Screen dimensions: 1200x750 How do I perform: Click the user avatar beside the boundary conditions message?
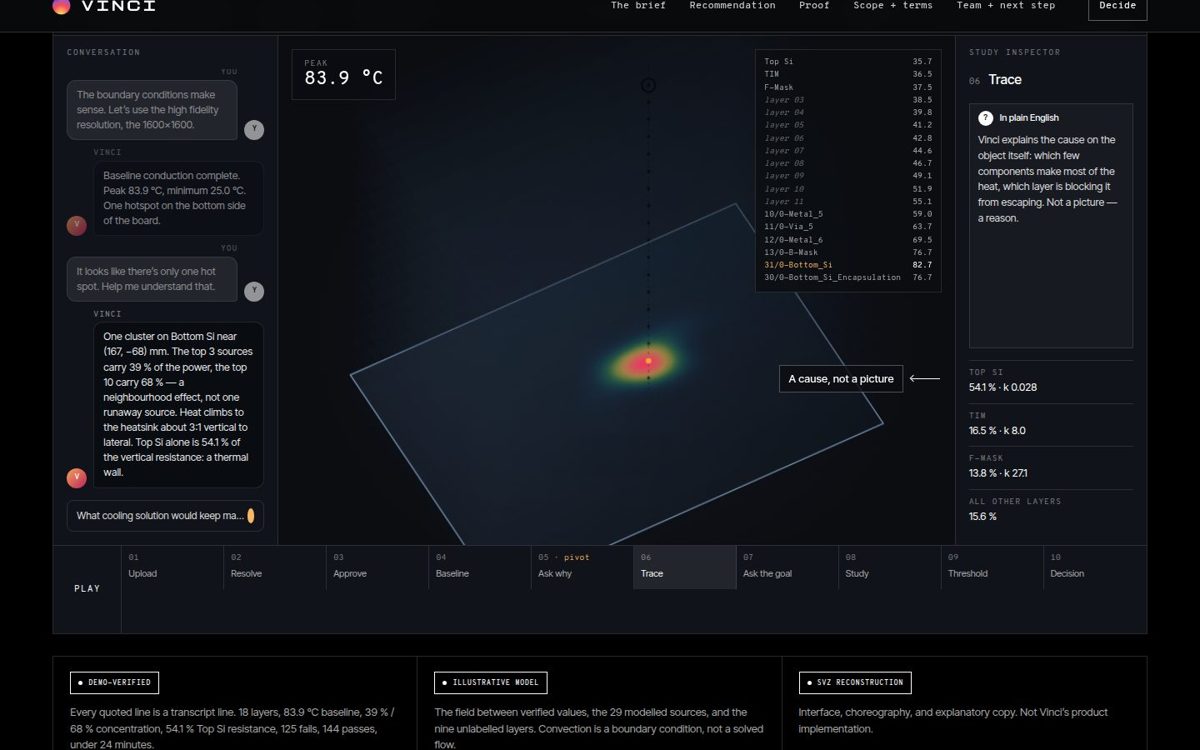point(254,130)
